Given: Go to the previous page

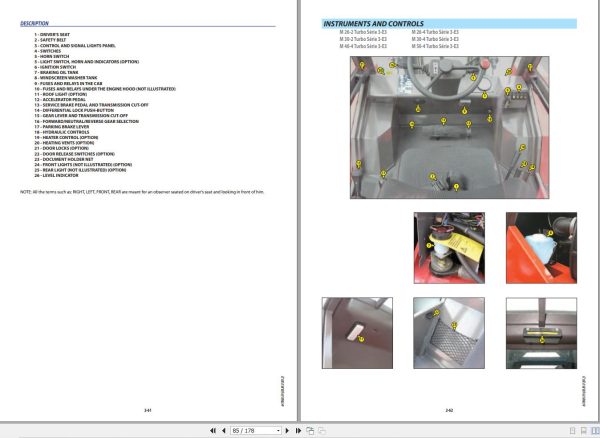Looking at the screenshot, I should [x=224, y=431].
